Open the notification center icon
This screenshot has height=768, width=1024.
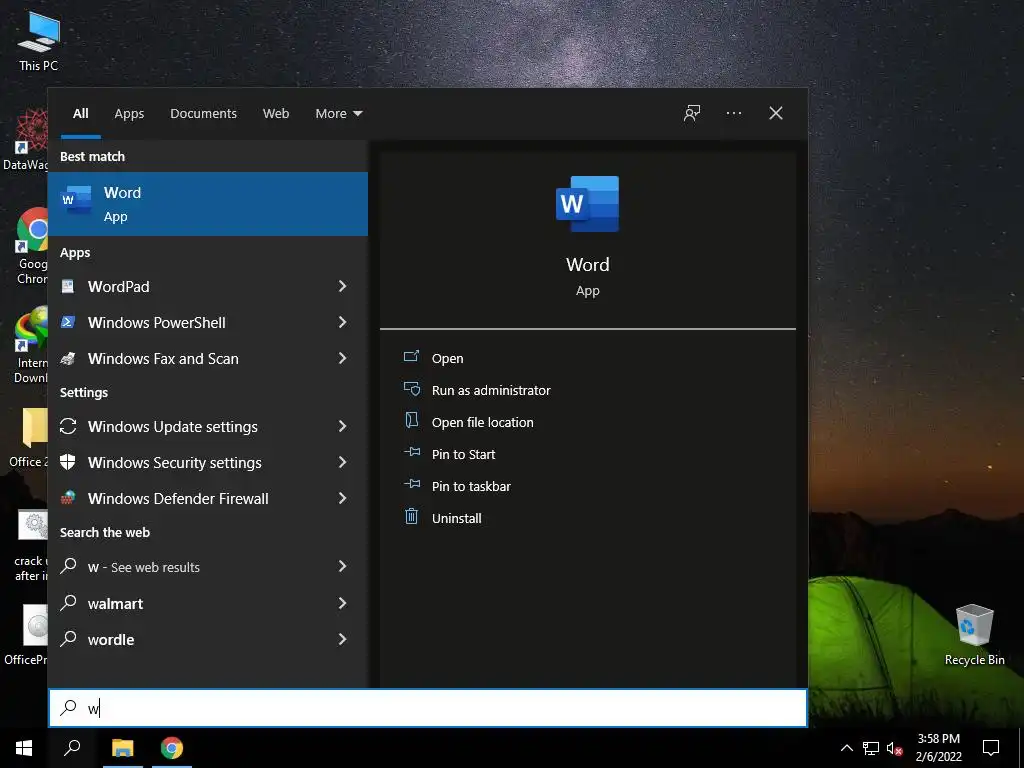pos(991,748)
